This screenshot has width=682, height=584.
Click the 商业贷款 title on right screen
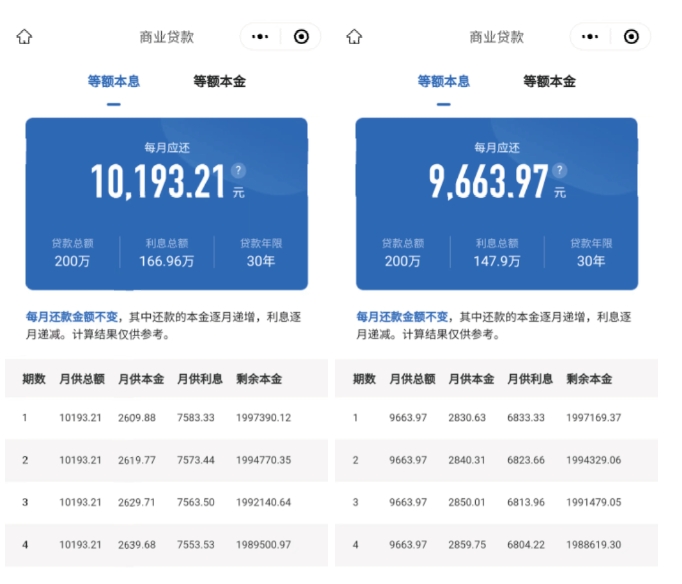[497, 37]
